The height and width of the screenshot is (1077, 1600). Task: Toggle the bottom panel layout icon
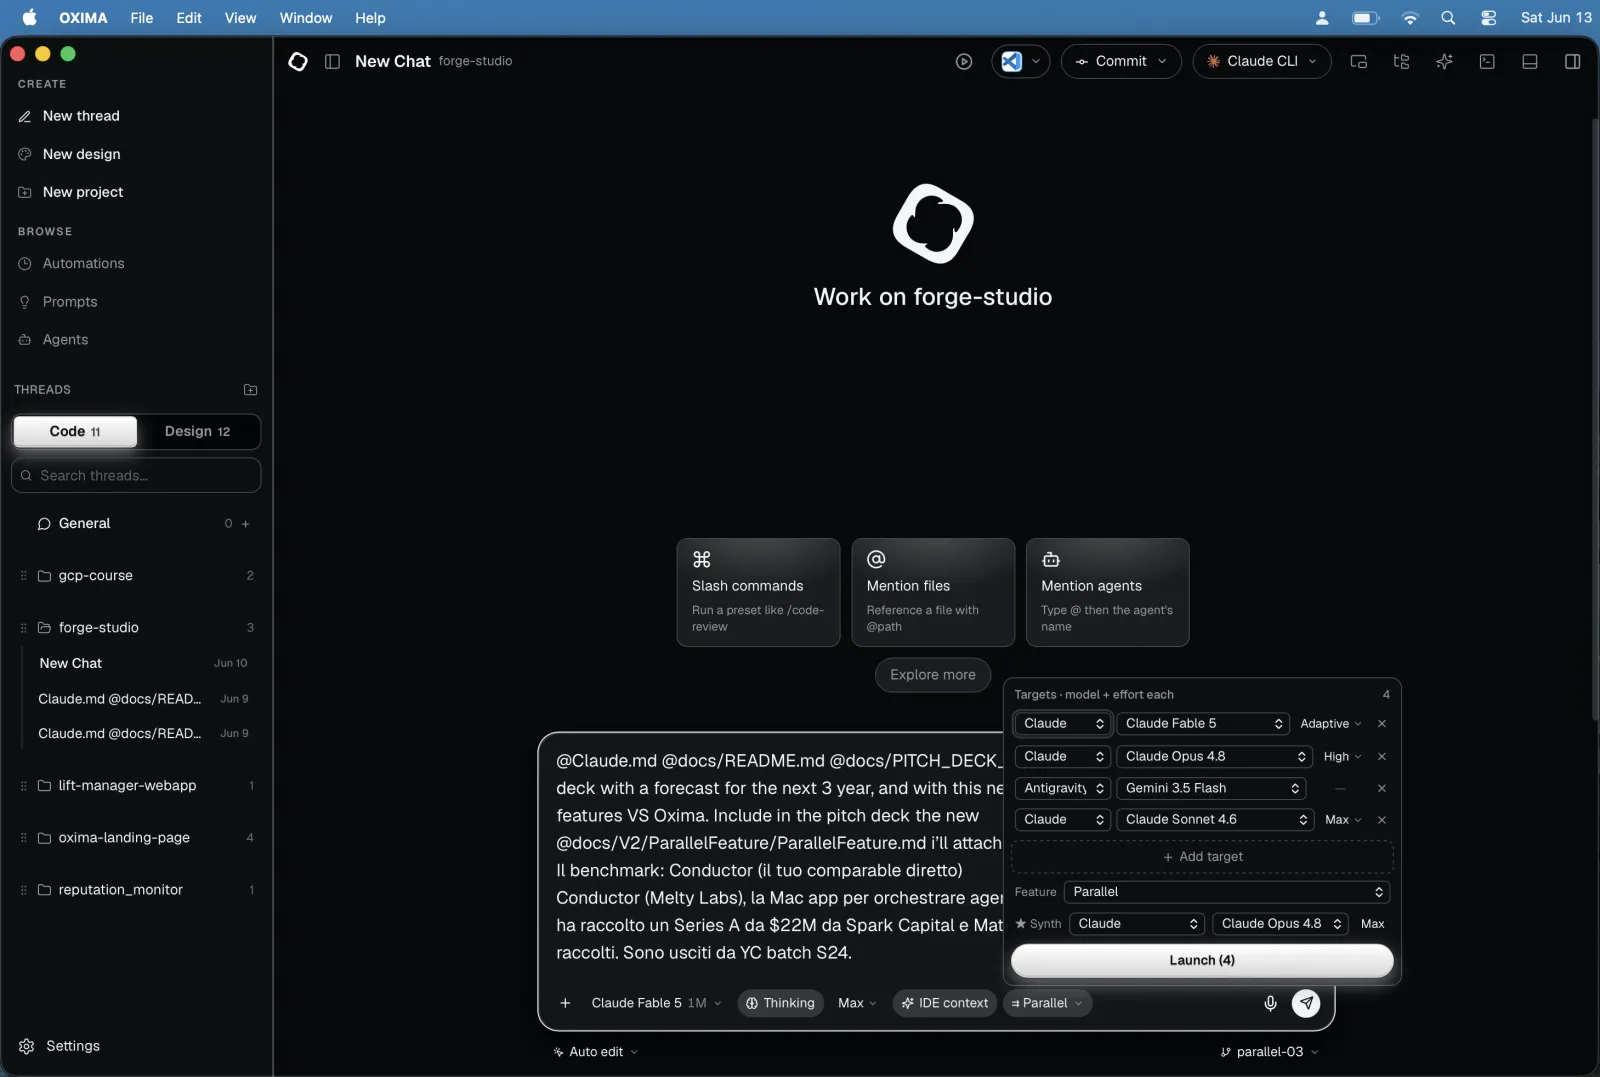click(x=1530, y=62)
